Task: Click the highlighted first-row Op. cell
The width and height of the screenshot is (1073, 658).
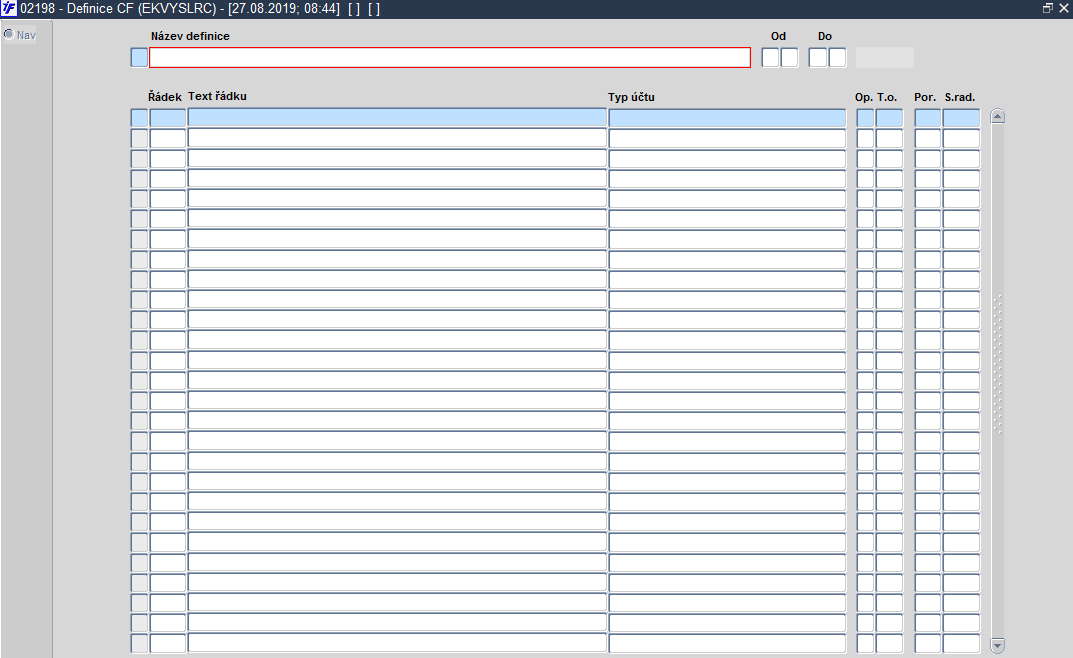Action: pos(865,118)
